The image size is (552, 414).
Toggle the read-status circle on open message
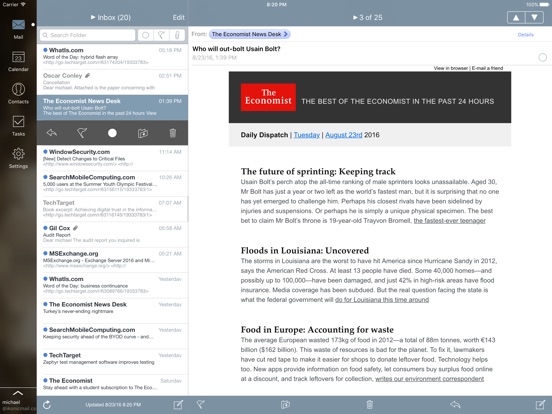point(542,57)
